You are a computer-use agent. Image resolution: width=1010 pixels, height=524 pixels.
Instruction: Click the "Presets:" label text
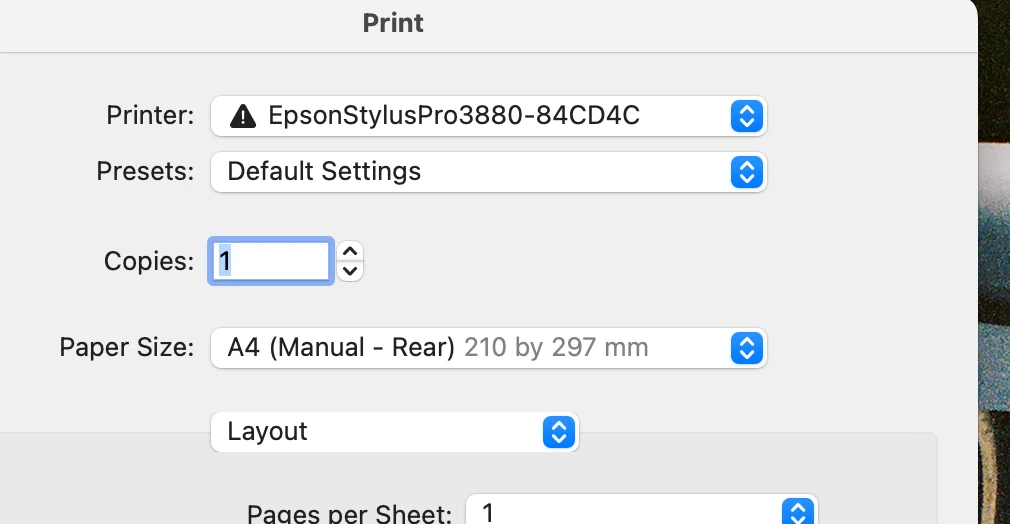145,171
